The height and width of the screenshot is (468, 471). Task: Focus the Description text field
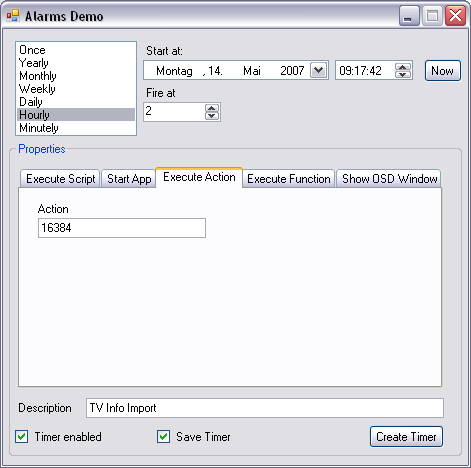[265, 408]
